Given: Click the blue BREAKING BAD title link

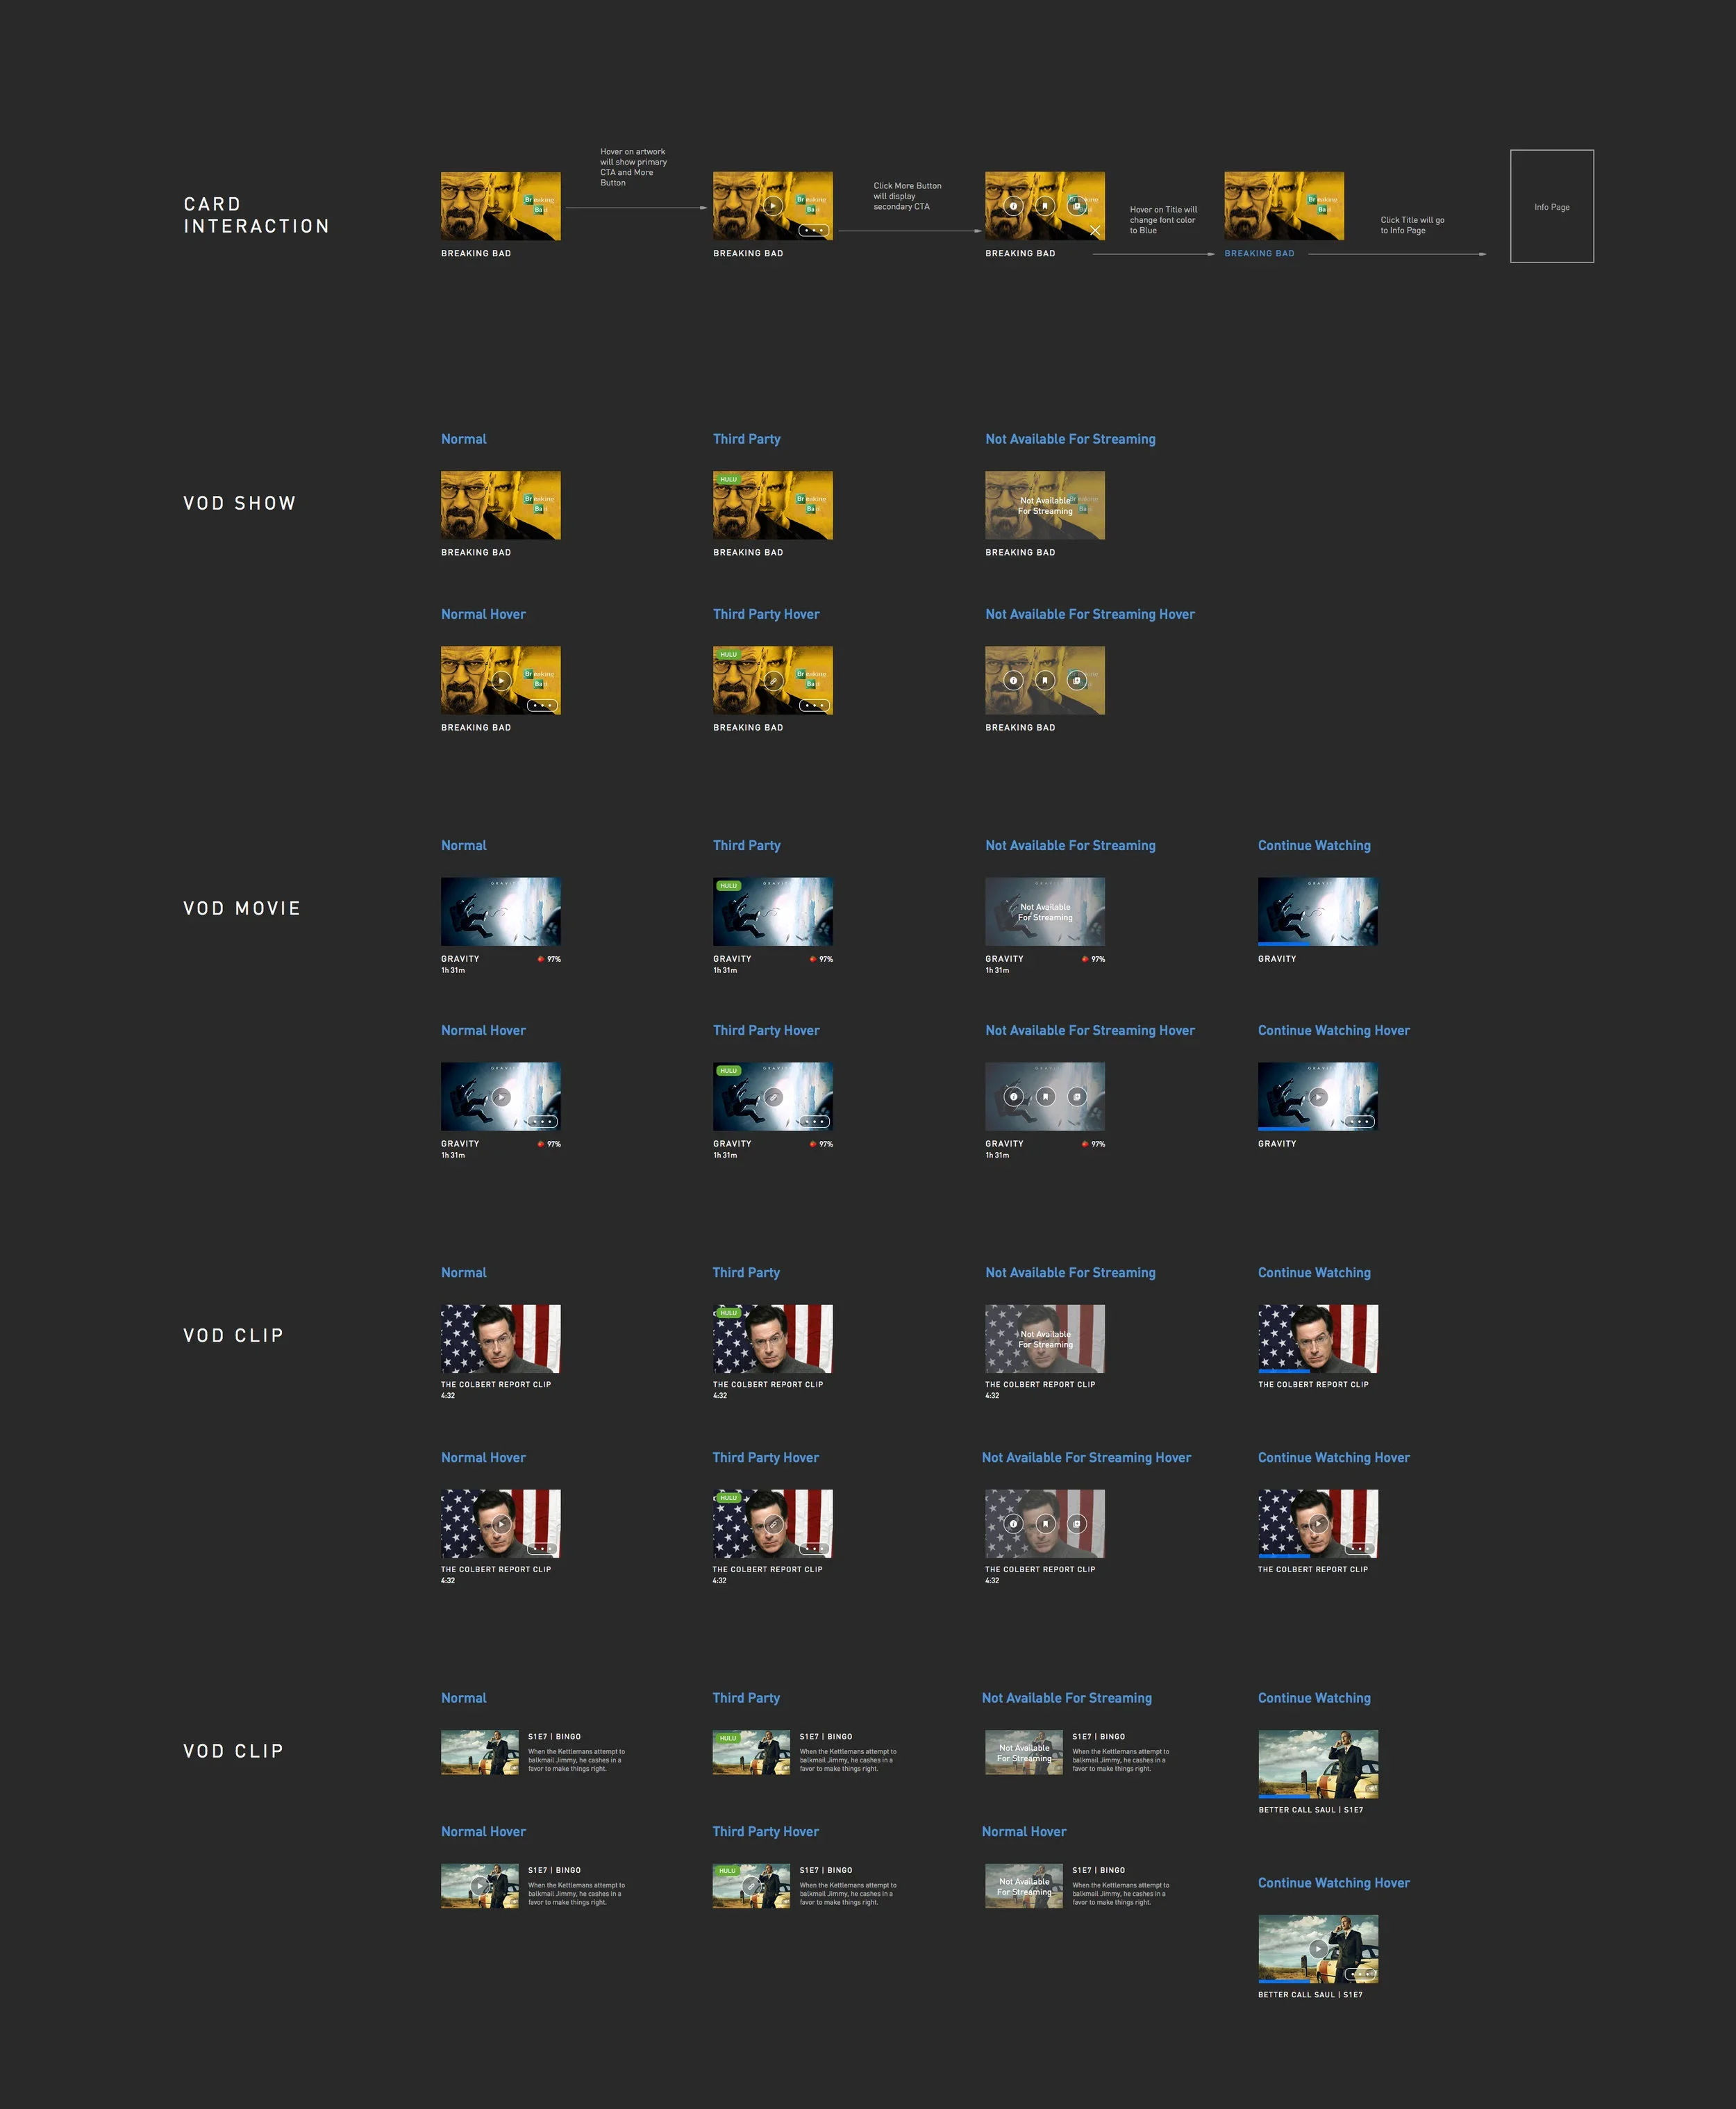Looking at the screenshot, I should 1259,254.
